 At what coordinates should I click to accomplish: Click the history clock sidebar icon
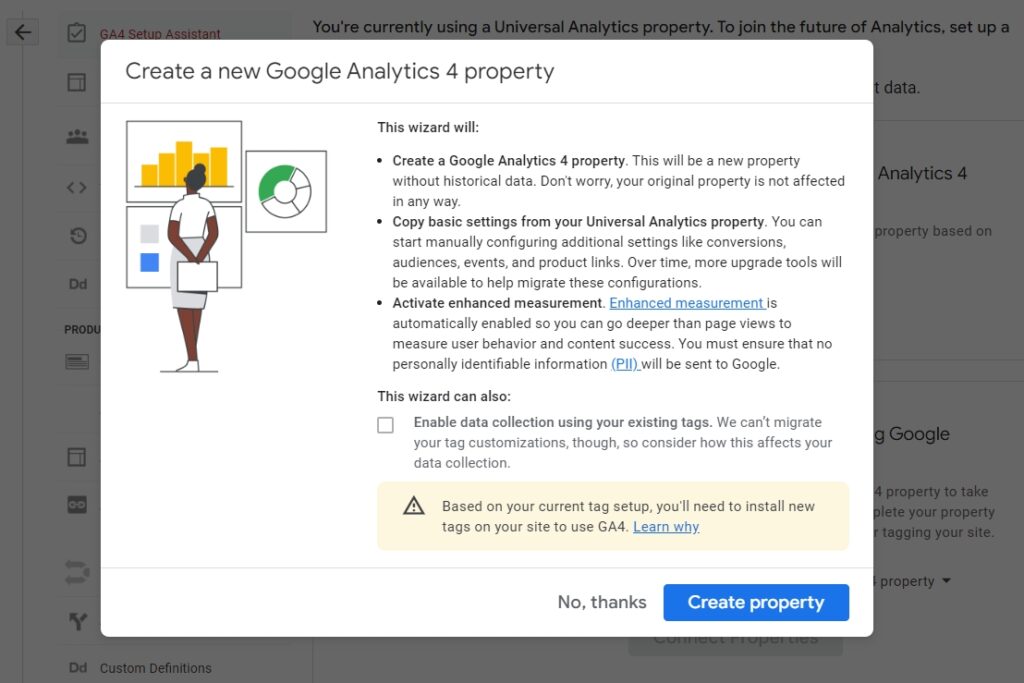(x=77, y=236)
